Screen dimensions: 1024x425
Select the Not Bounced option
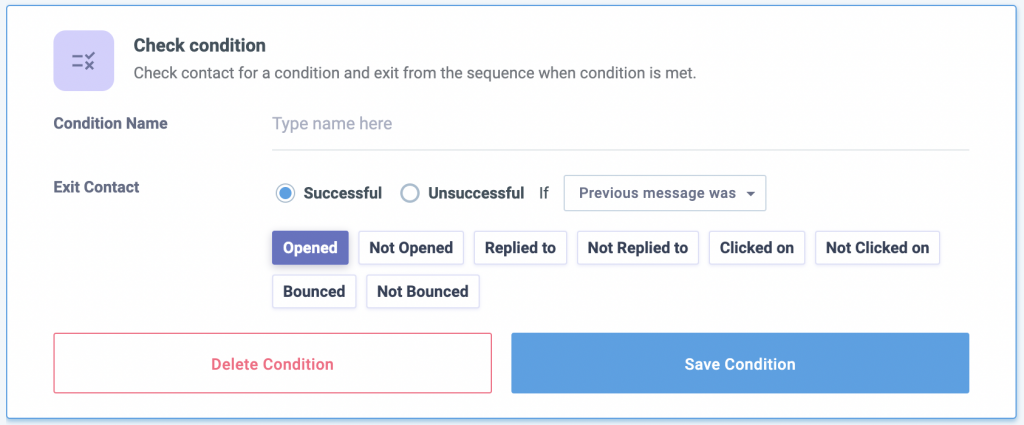(x=422, y=291)
